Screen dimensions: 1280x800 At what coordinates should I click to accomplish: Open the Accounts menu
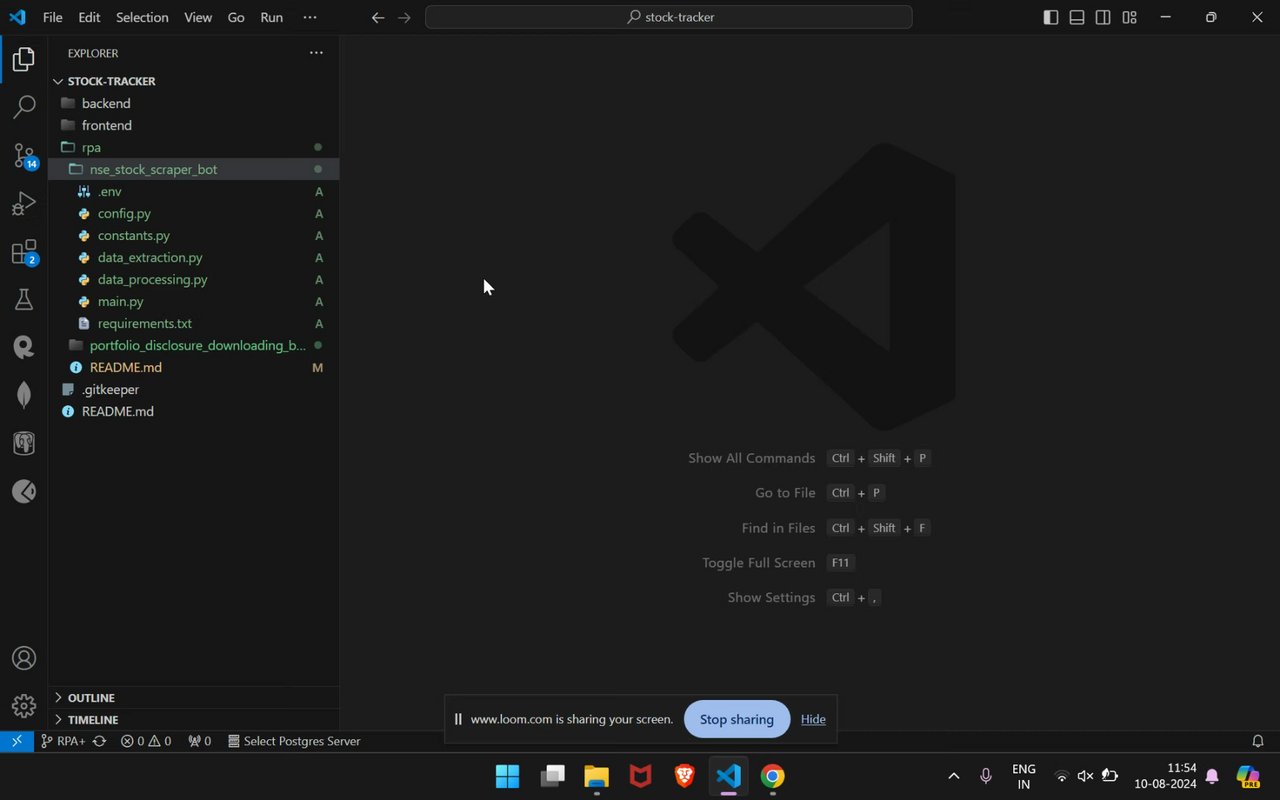pyautogui.click(x=24, y=658)
